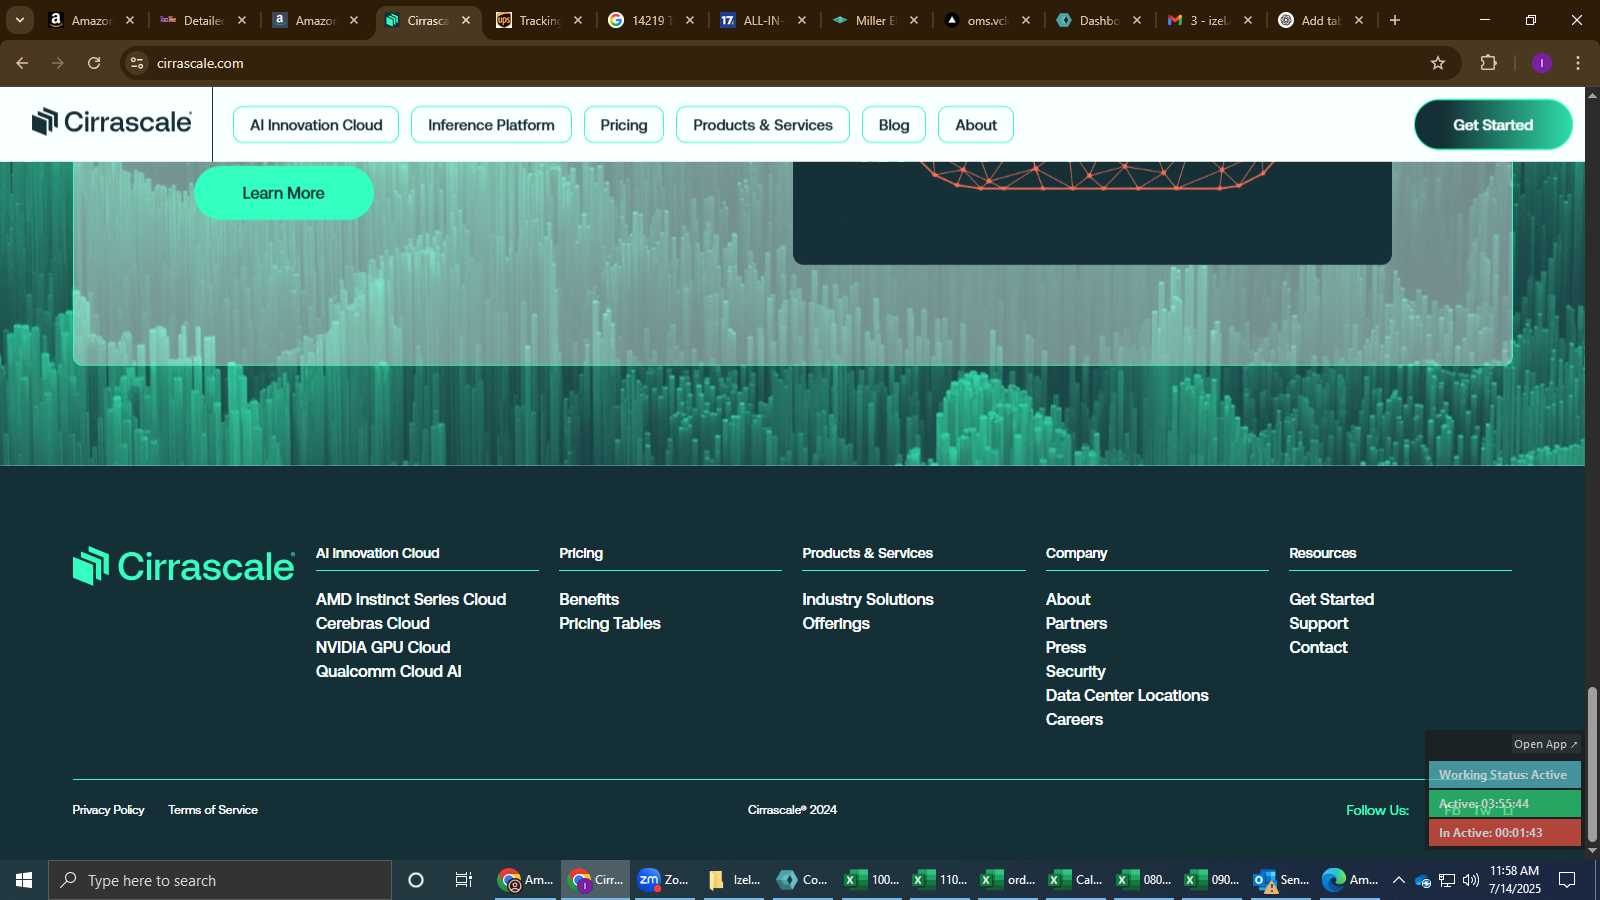Click the Learn More button
This screenshot has height=900, width=1600.
[284, 193]
